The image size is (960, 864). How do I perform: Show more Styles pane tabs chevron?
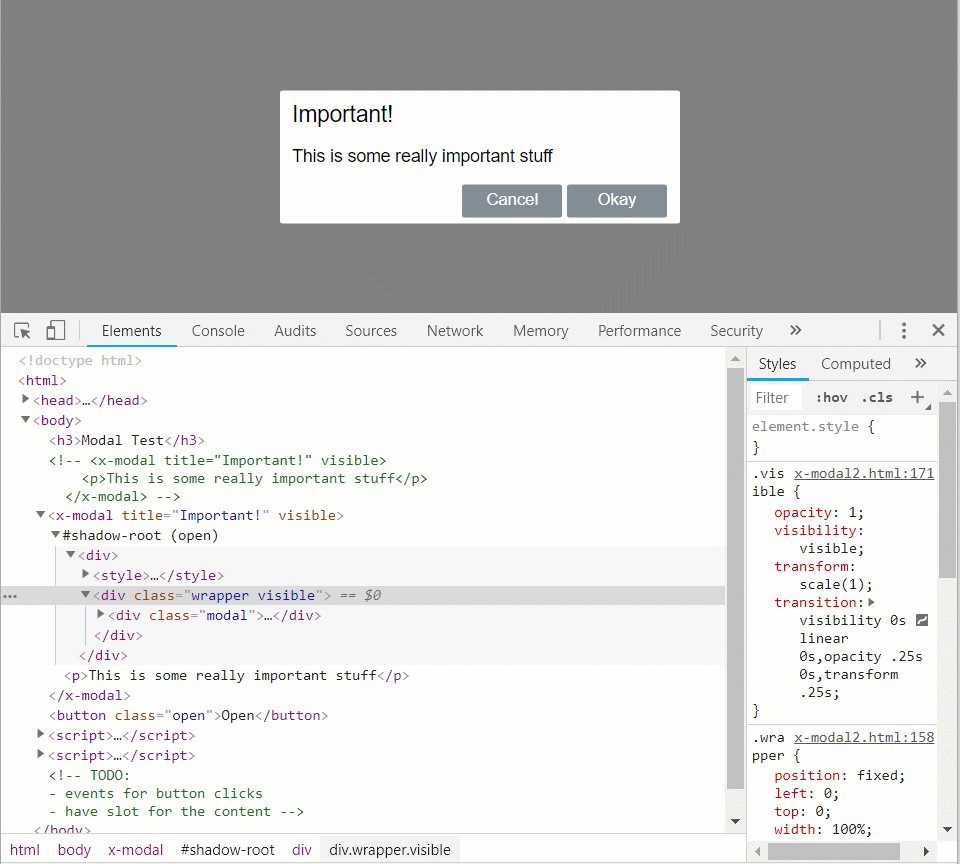(921, 364)
